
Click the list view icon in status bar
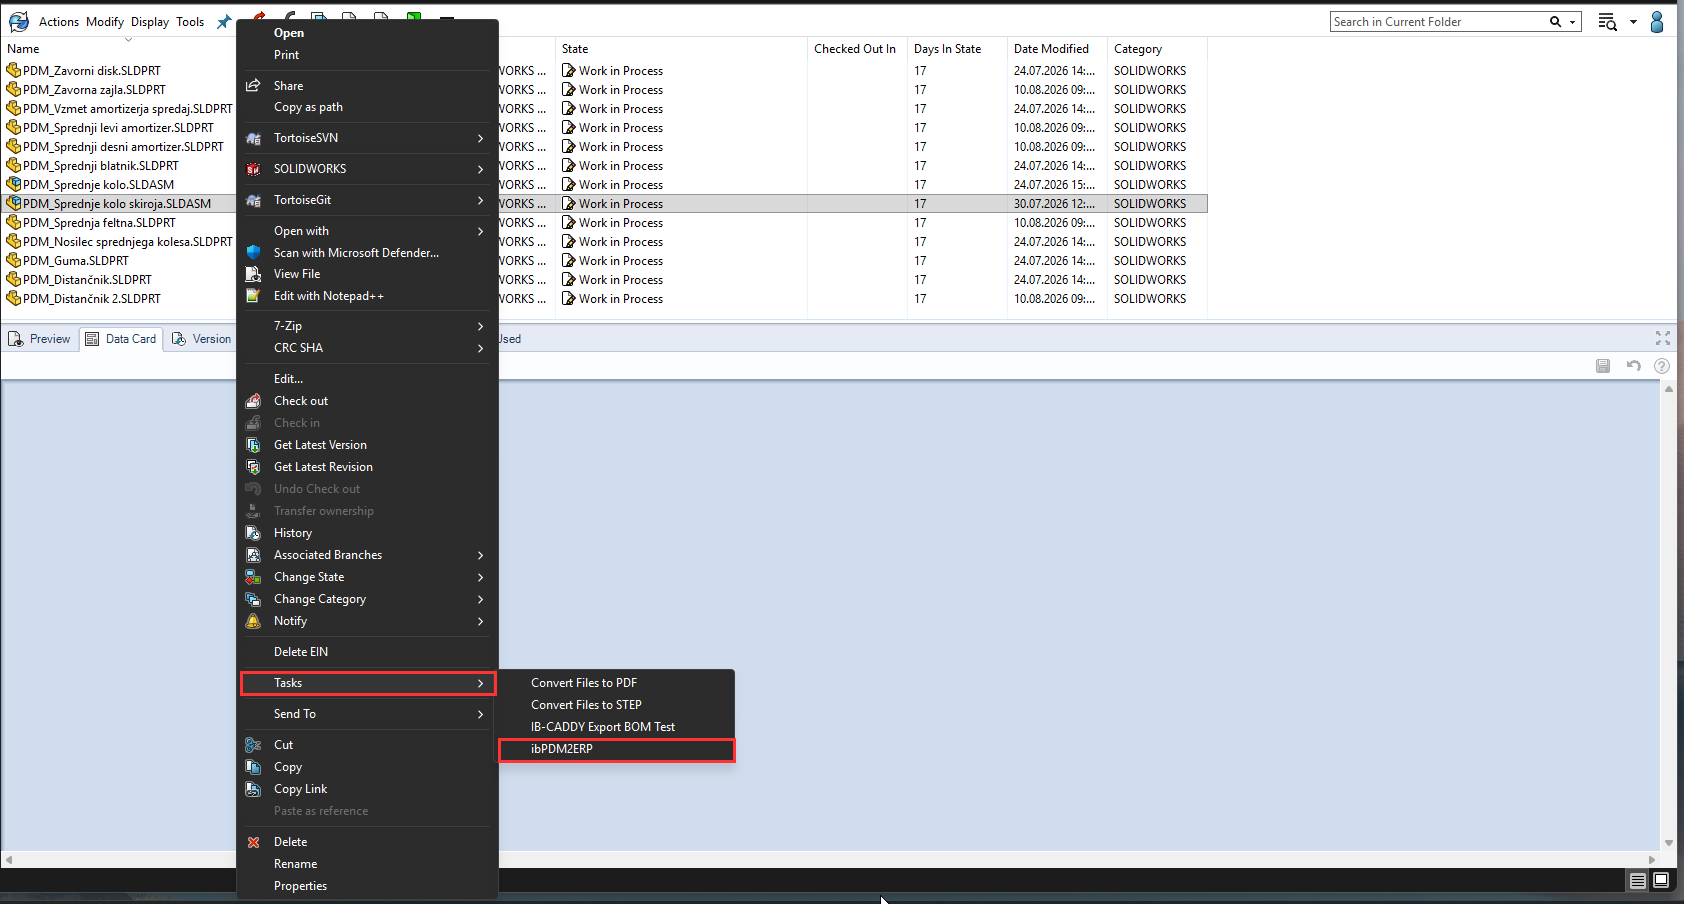pos(1638,881)
